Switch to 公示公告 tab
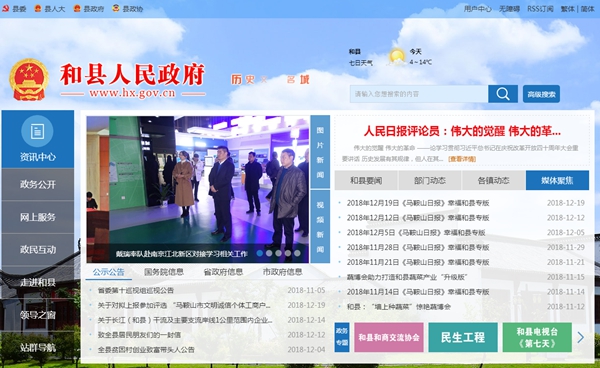 point(108,272)
